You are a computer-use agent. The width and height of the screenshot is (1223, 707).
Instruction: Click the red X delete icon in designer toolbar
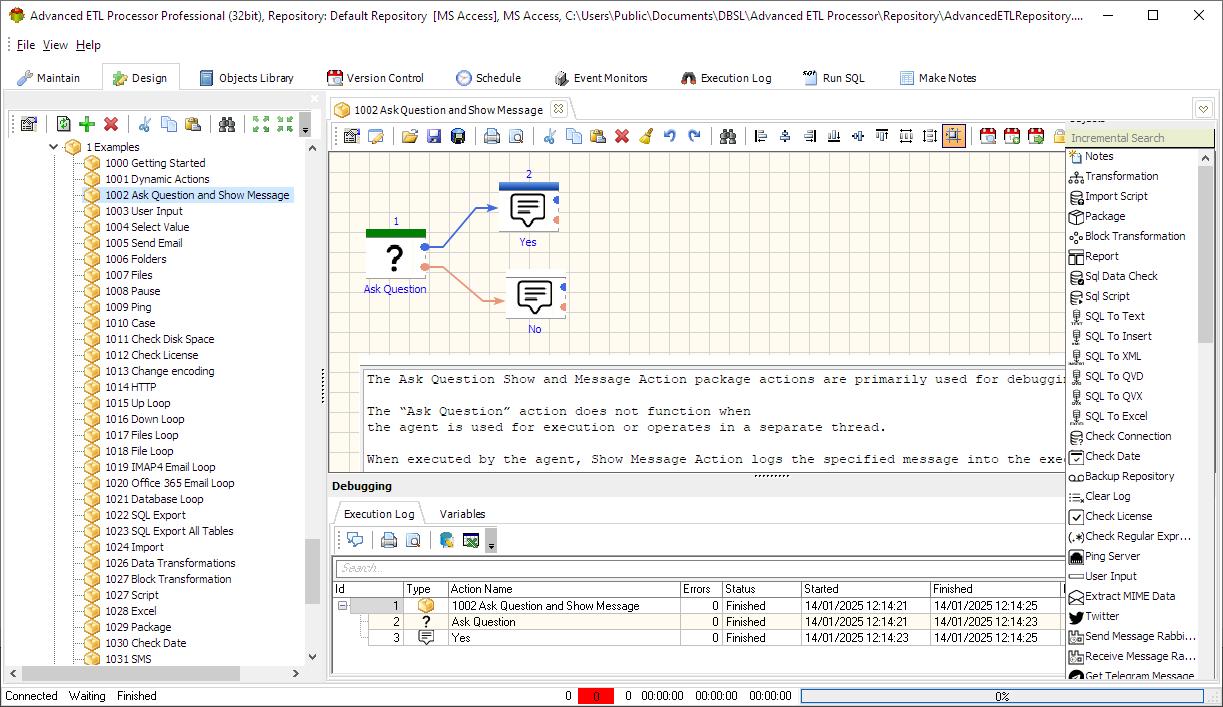point(621,136)
